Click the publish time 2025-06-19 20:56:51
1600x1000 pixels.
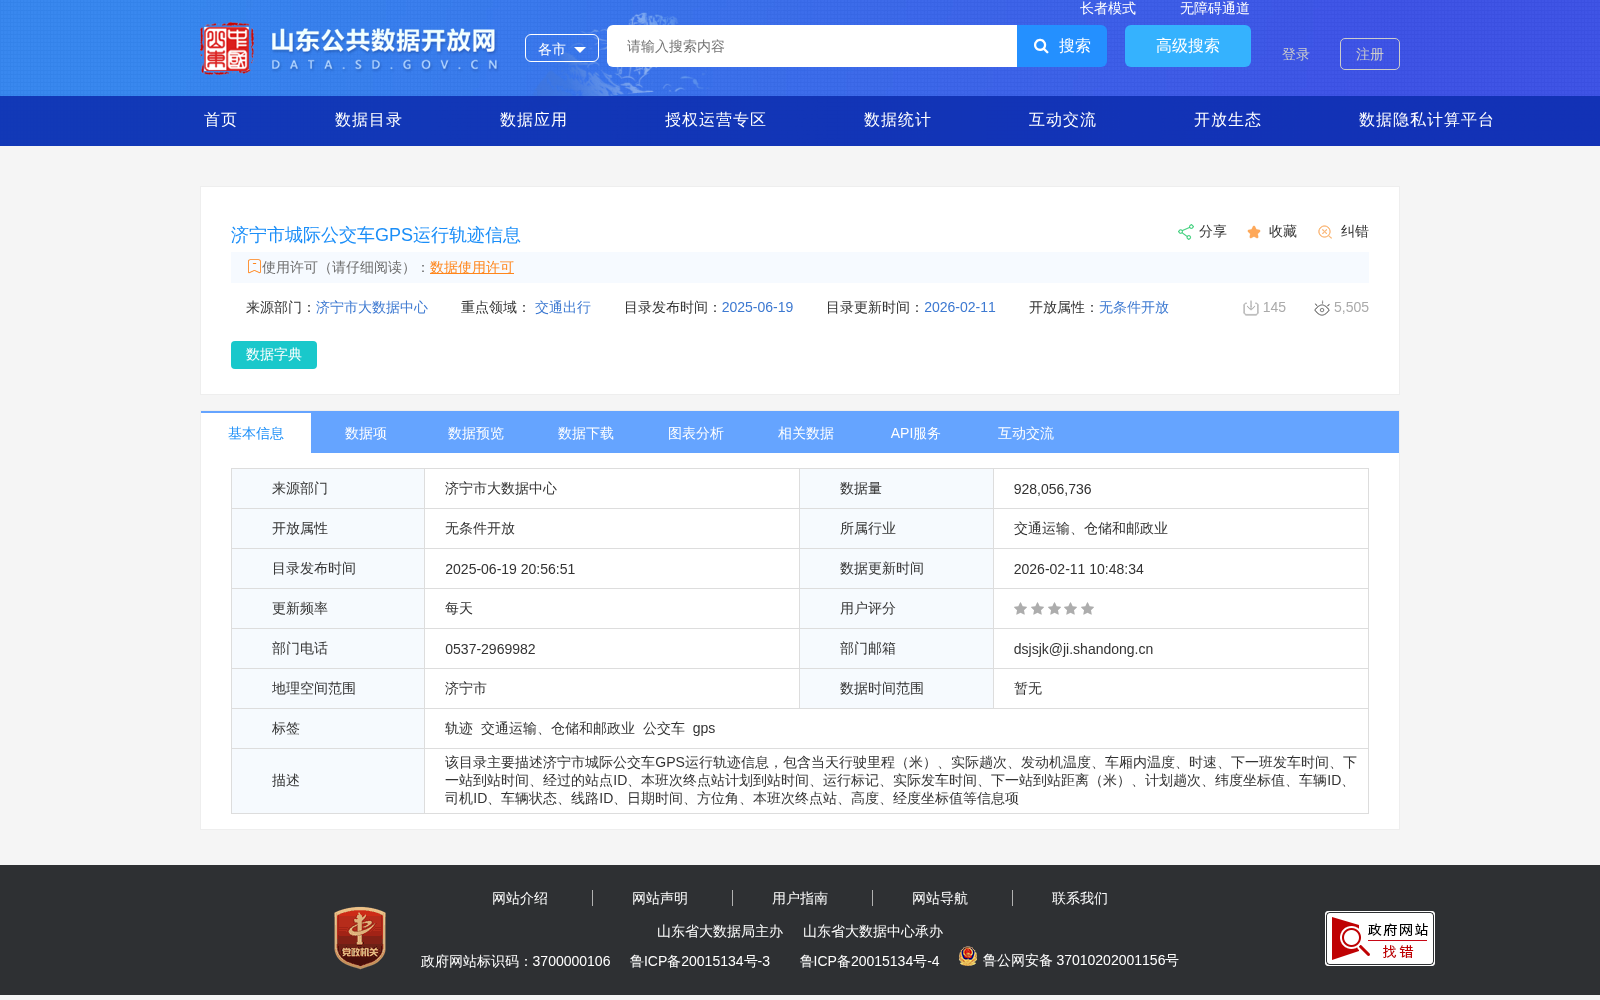(510, 569)
